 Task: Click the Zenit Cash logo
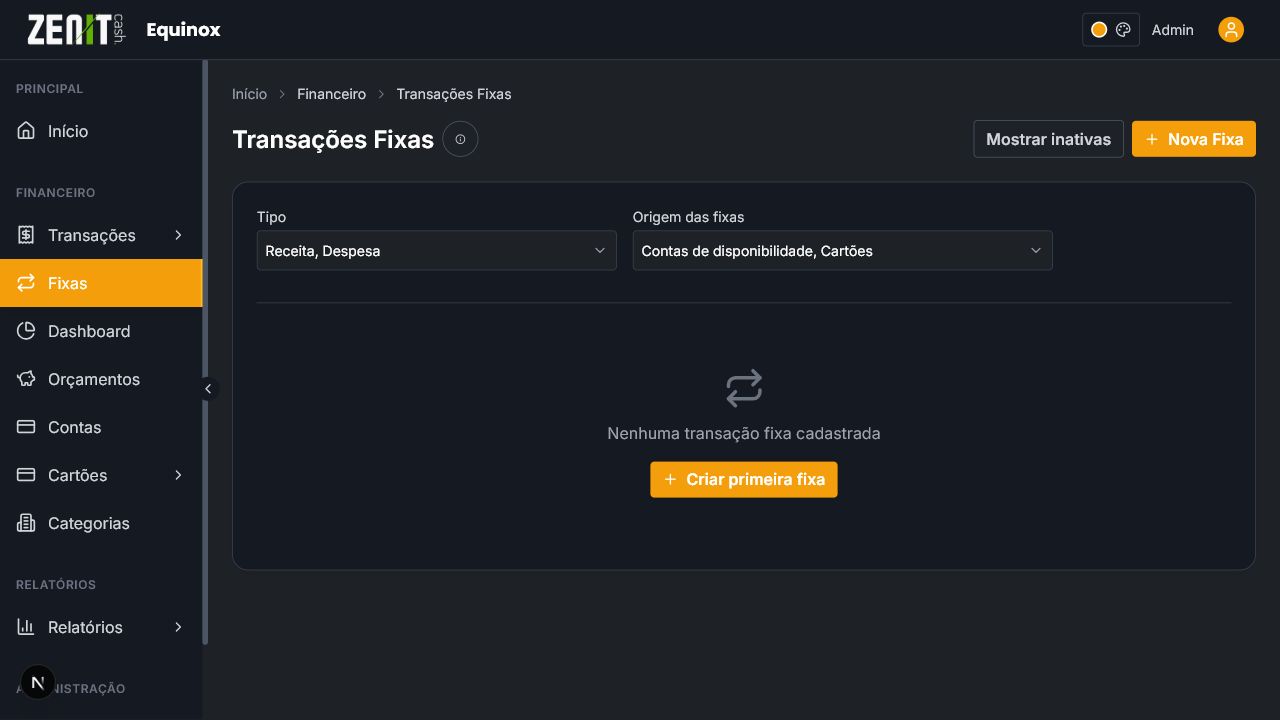pyautogui.click(x=77, y=29)
